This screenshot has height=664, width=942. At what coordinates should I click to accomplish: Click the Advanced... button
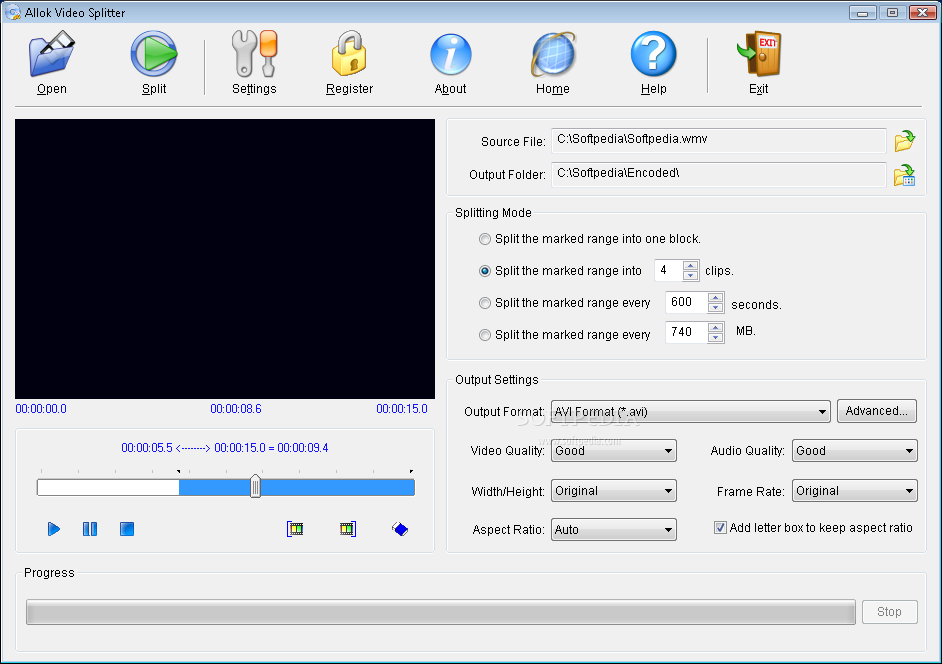877,411
